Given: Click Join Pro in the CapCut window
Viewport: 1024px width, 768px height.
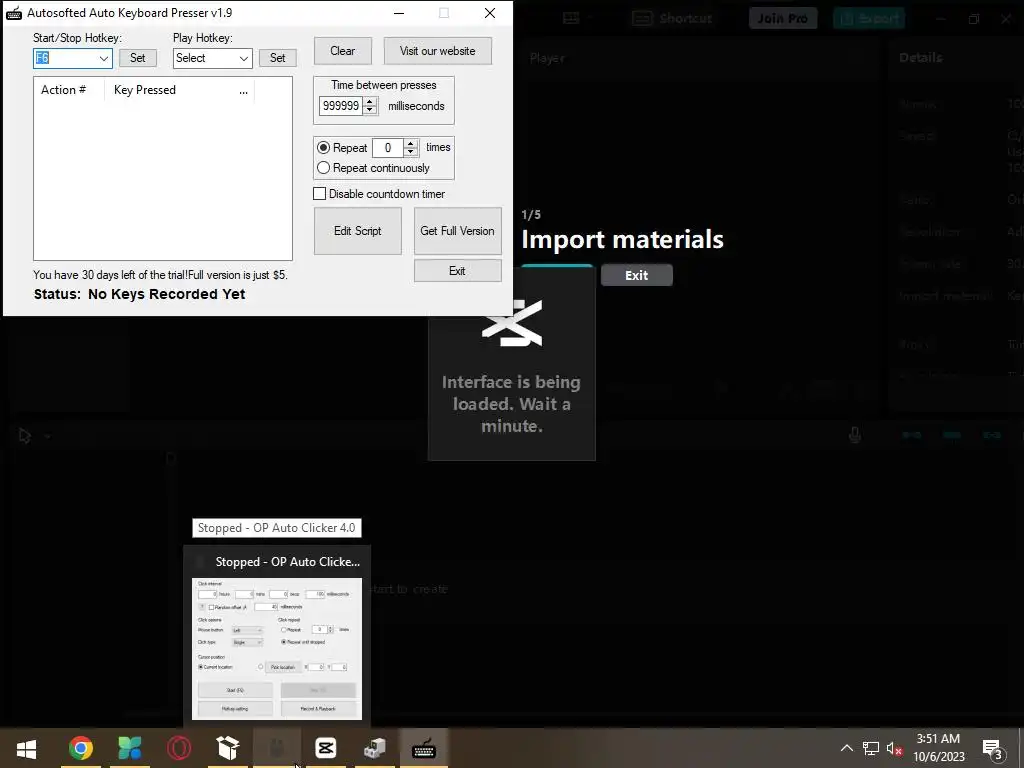Looking at the screenshot, I should (x=783, y=18).
